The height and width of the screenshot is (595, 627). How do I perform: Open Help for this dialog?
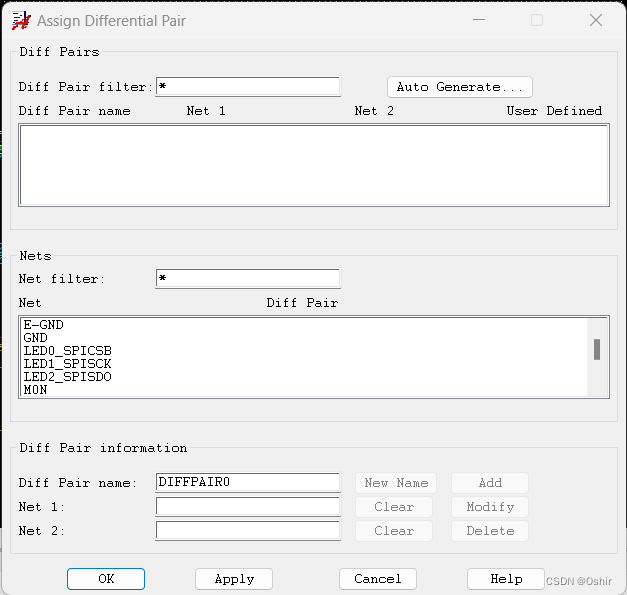tap(506, 579)
